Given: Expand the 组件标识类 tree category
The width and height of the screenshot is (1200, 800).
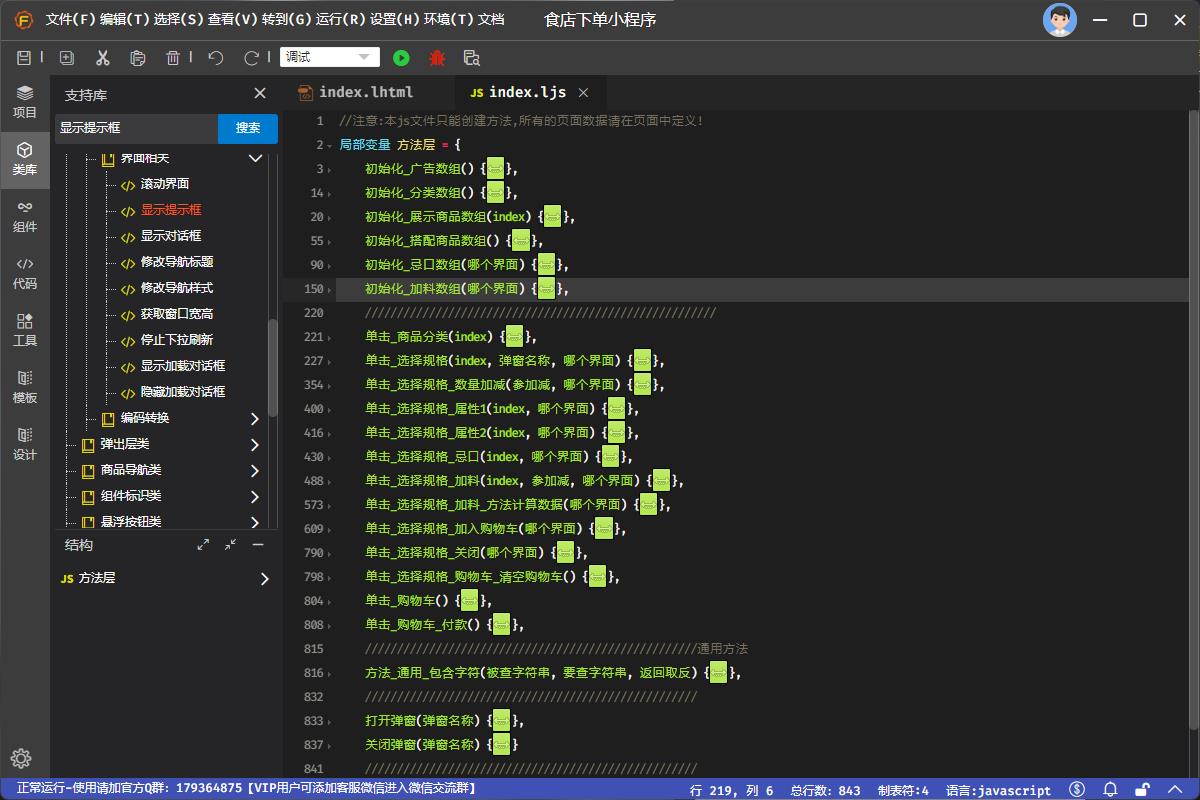Looking at the screenshot, I should 255,497.
